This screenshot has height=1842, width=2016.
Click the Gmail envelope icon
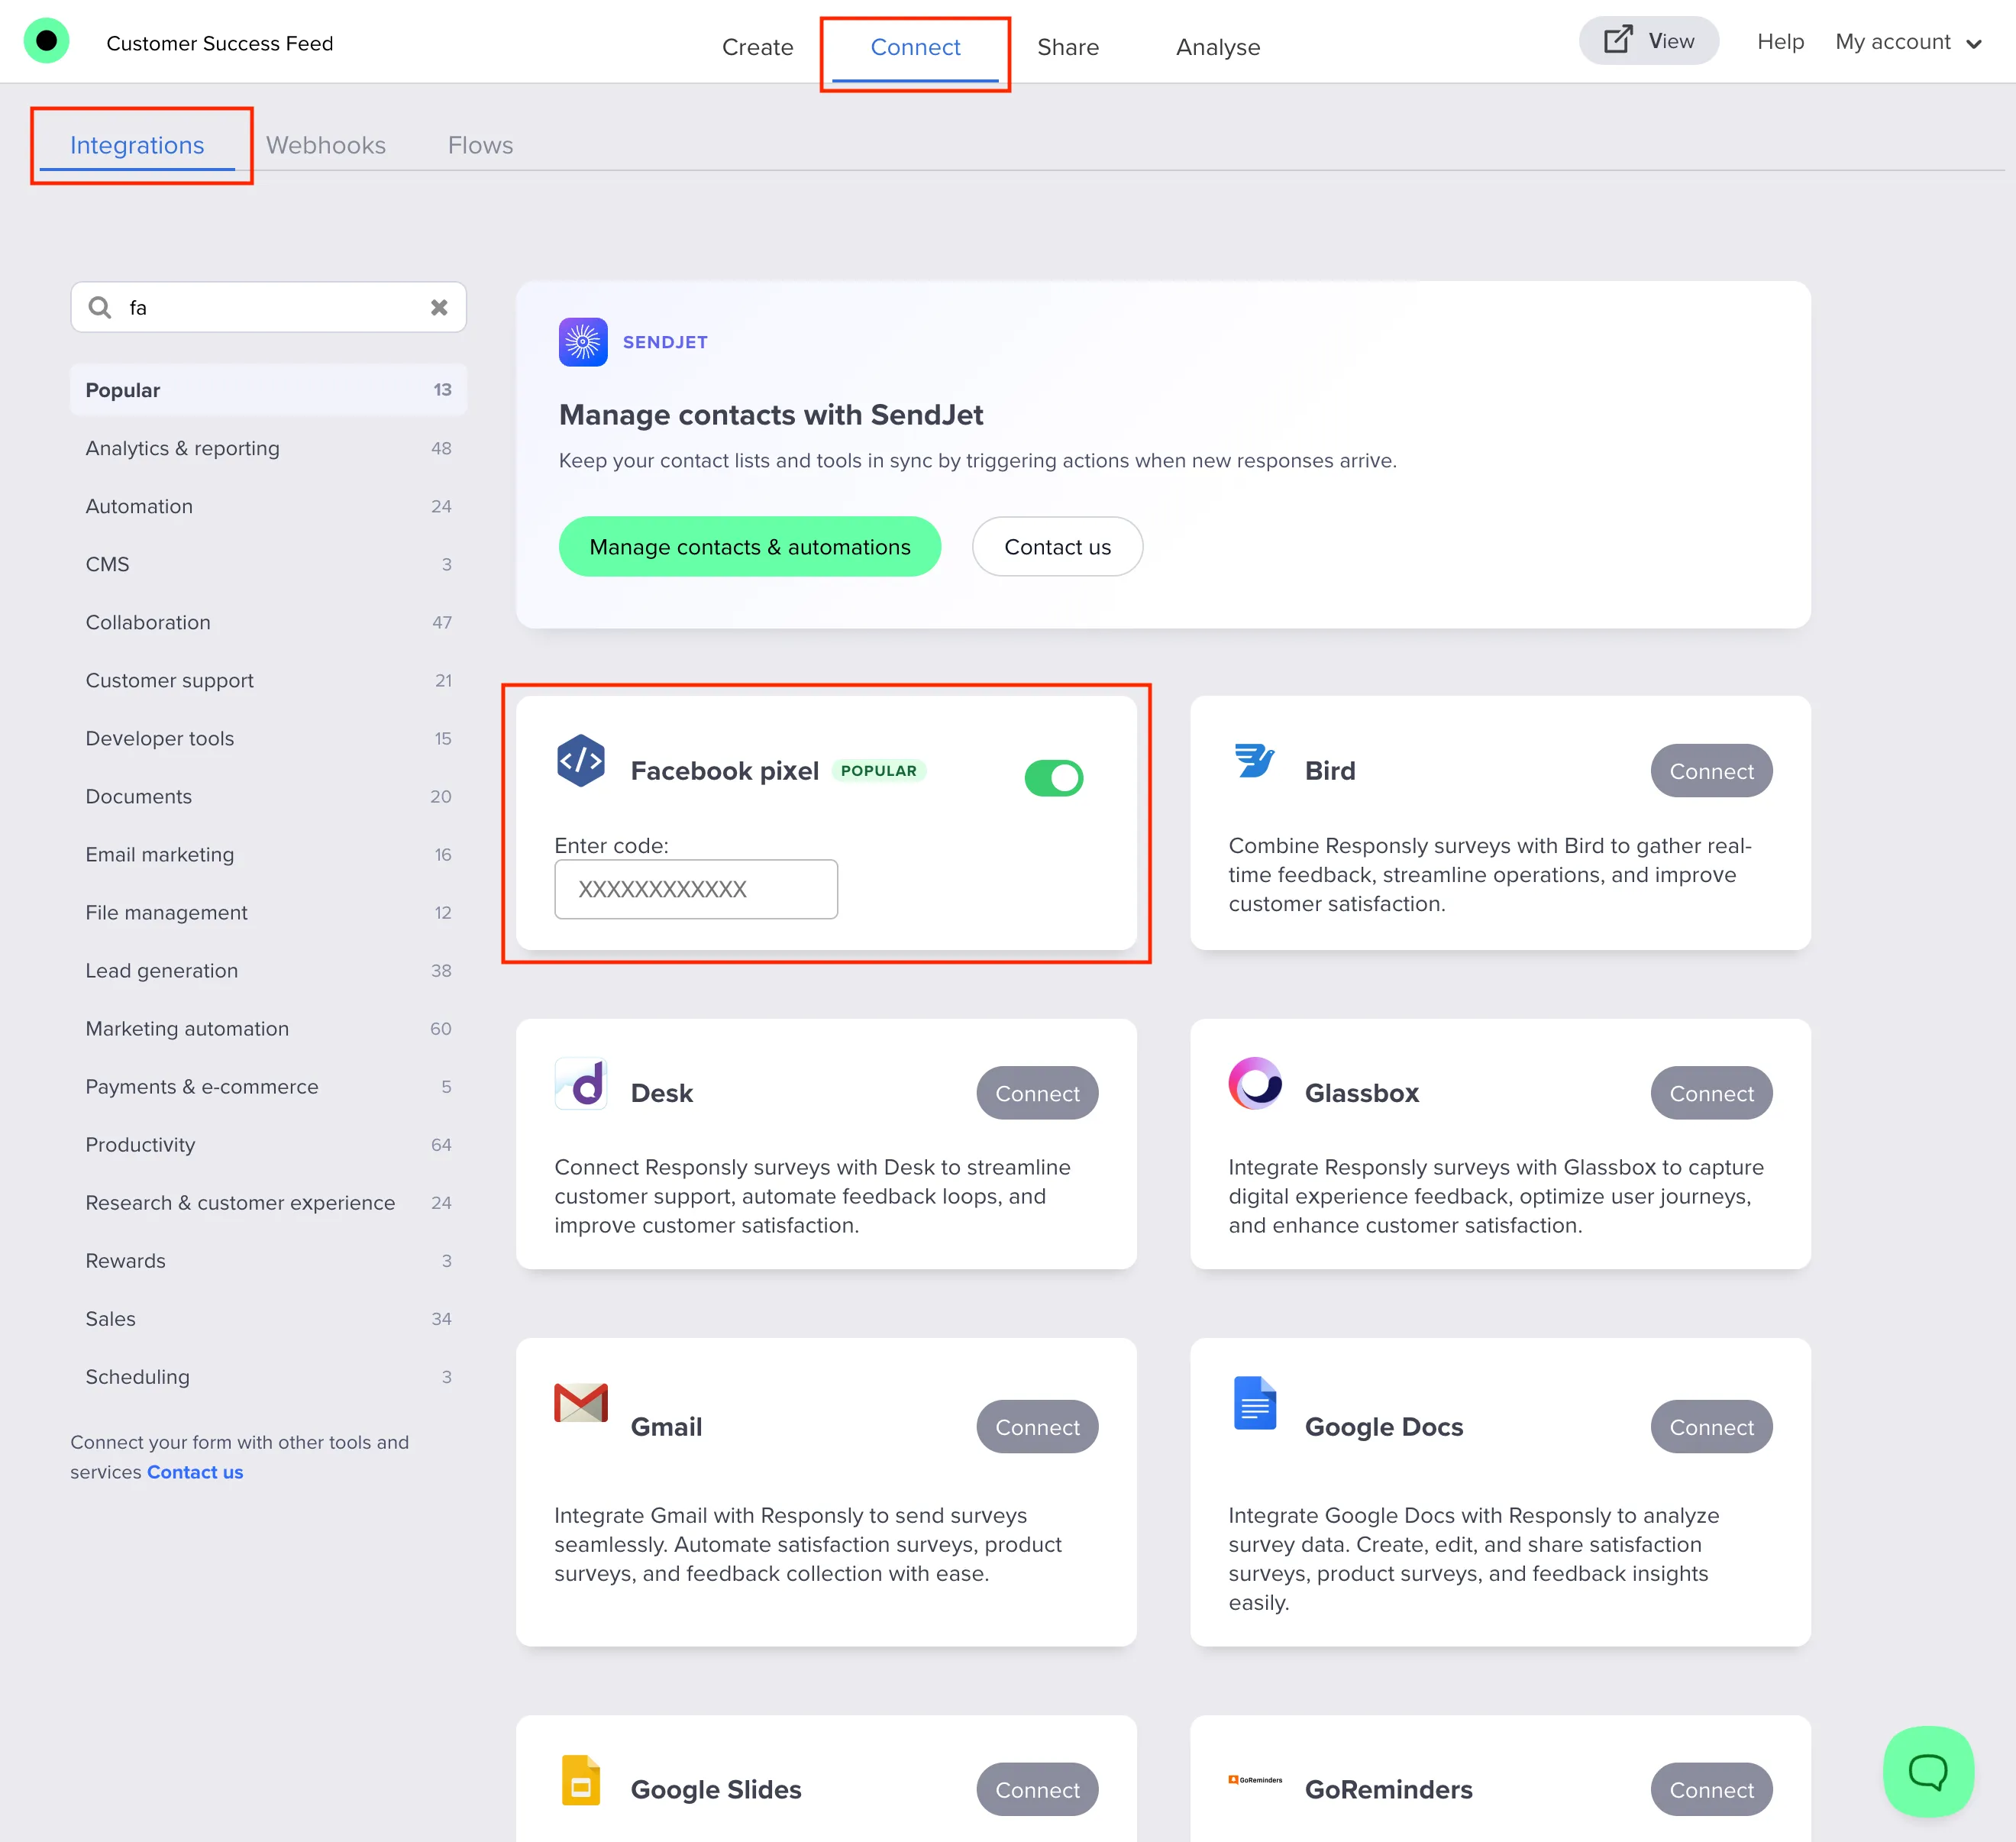[581, 1403]
